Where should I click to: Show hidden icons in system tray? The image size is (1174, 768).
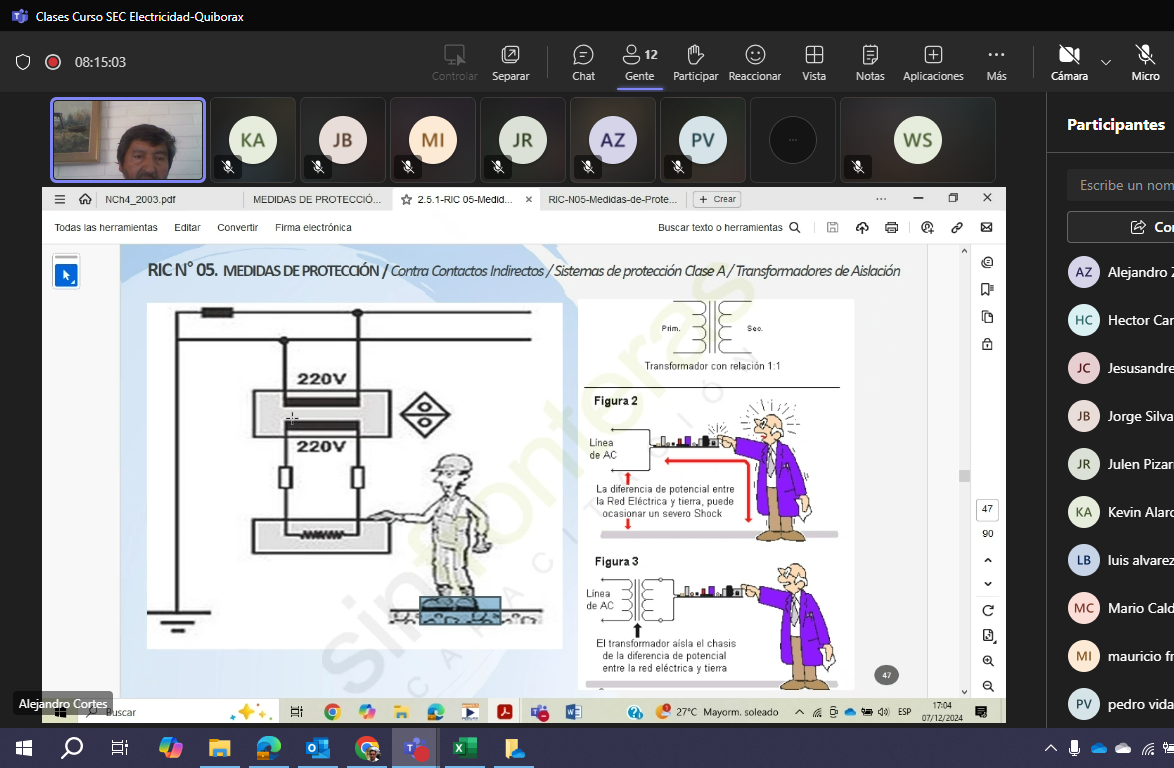coord(1050,748)
